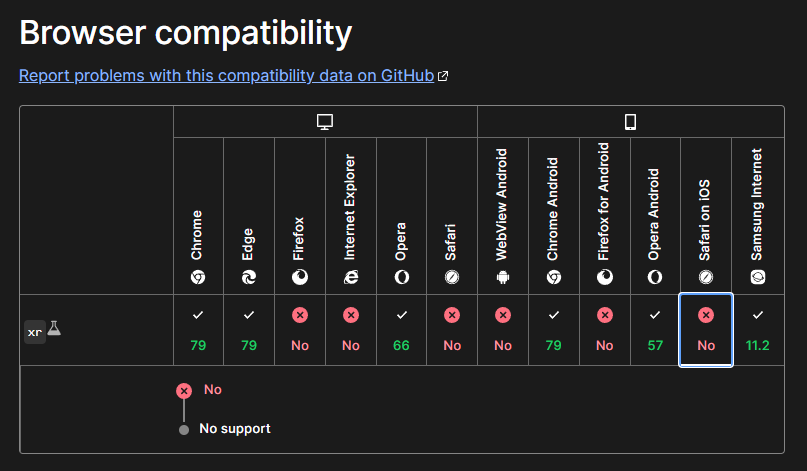Expand Opera Android 57 support cell
807x471 pixels.
coord(655,330)
